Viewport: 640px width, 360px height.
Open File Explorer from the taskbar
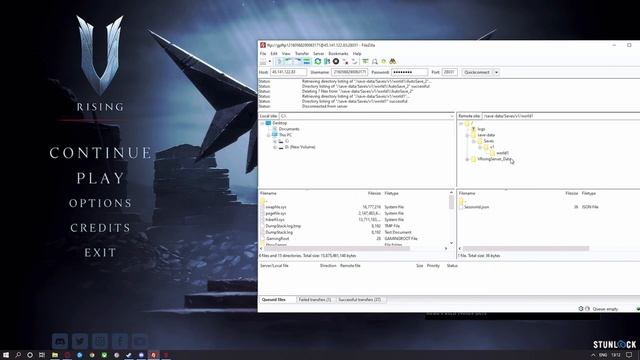[55, 355]
